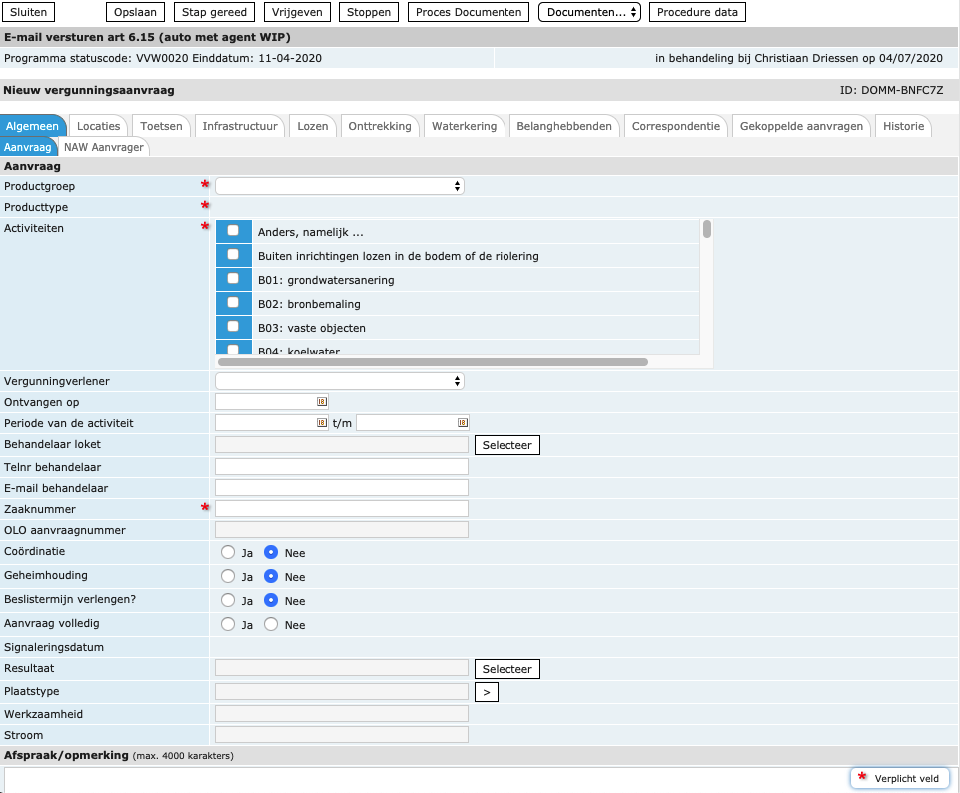Select Ja for Coördinatie

pos(228,553)
